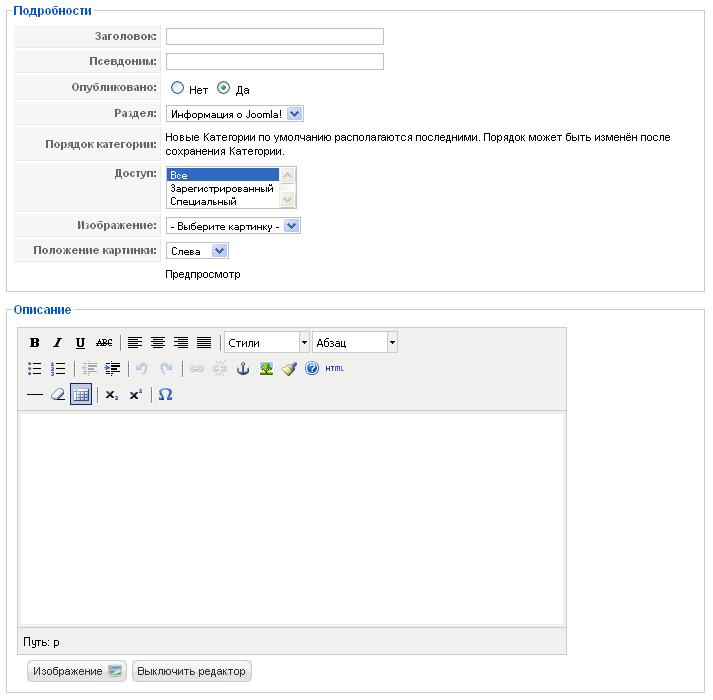The image size is (713, 700).
Task: Open editor help question mark icon
Action: click(x=312, y=368)
